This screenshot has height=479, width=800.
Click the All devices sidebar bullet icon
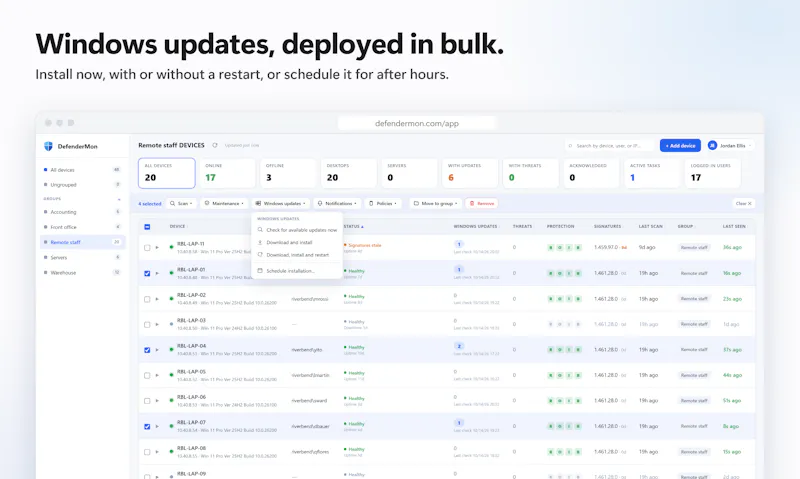coord(45,170)
